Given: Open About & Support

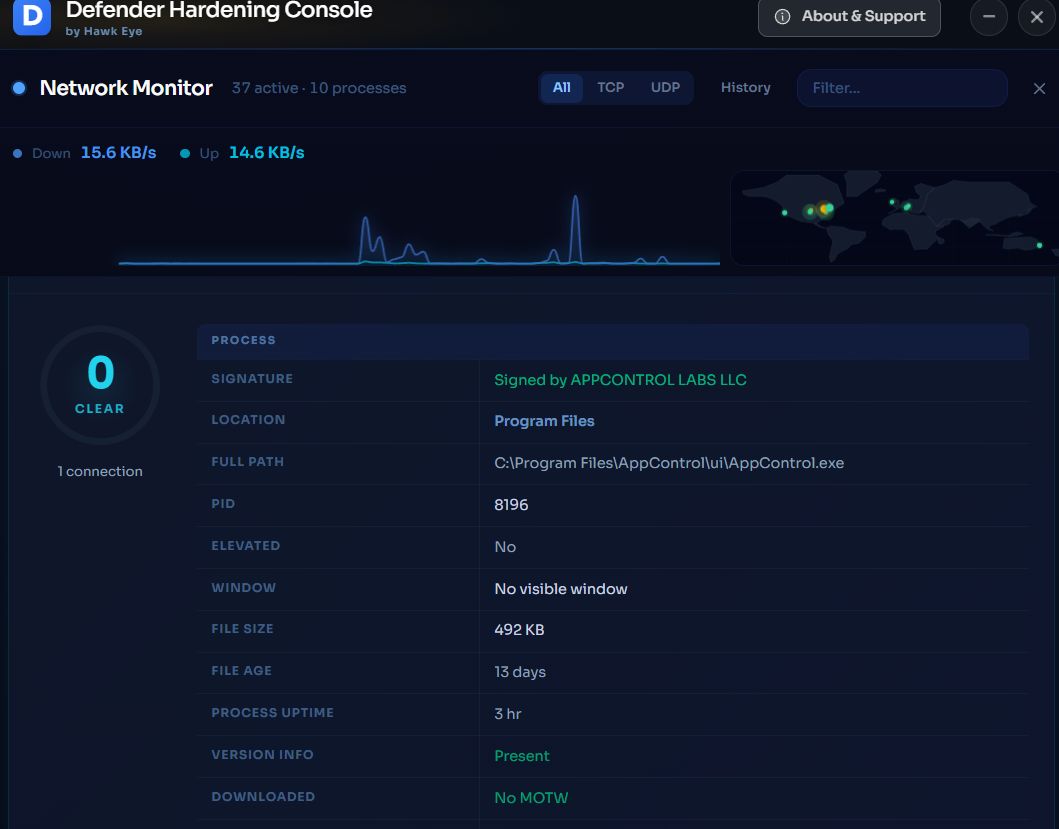Looking at the screenshot, I should [849, 17].
